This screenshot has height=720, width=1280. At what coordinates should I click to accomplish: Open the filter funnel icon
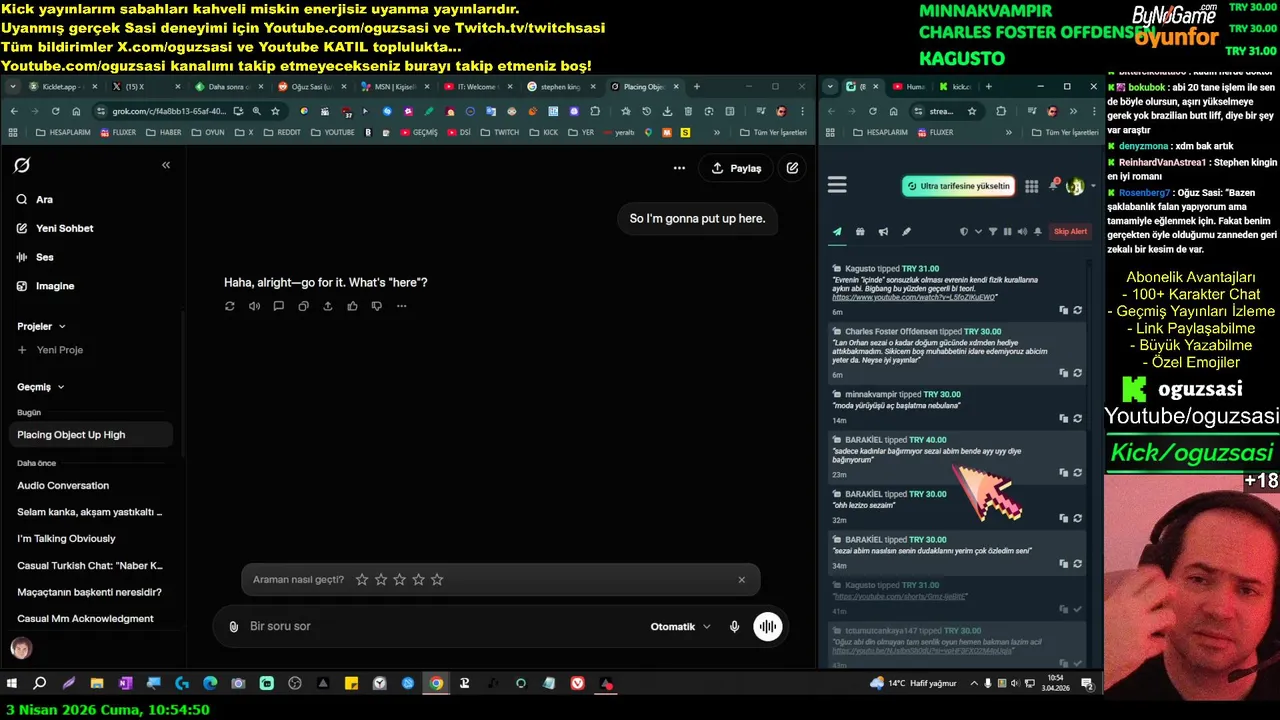coord(993,232)
